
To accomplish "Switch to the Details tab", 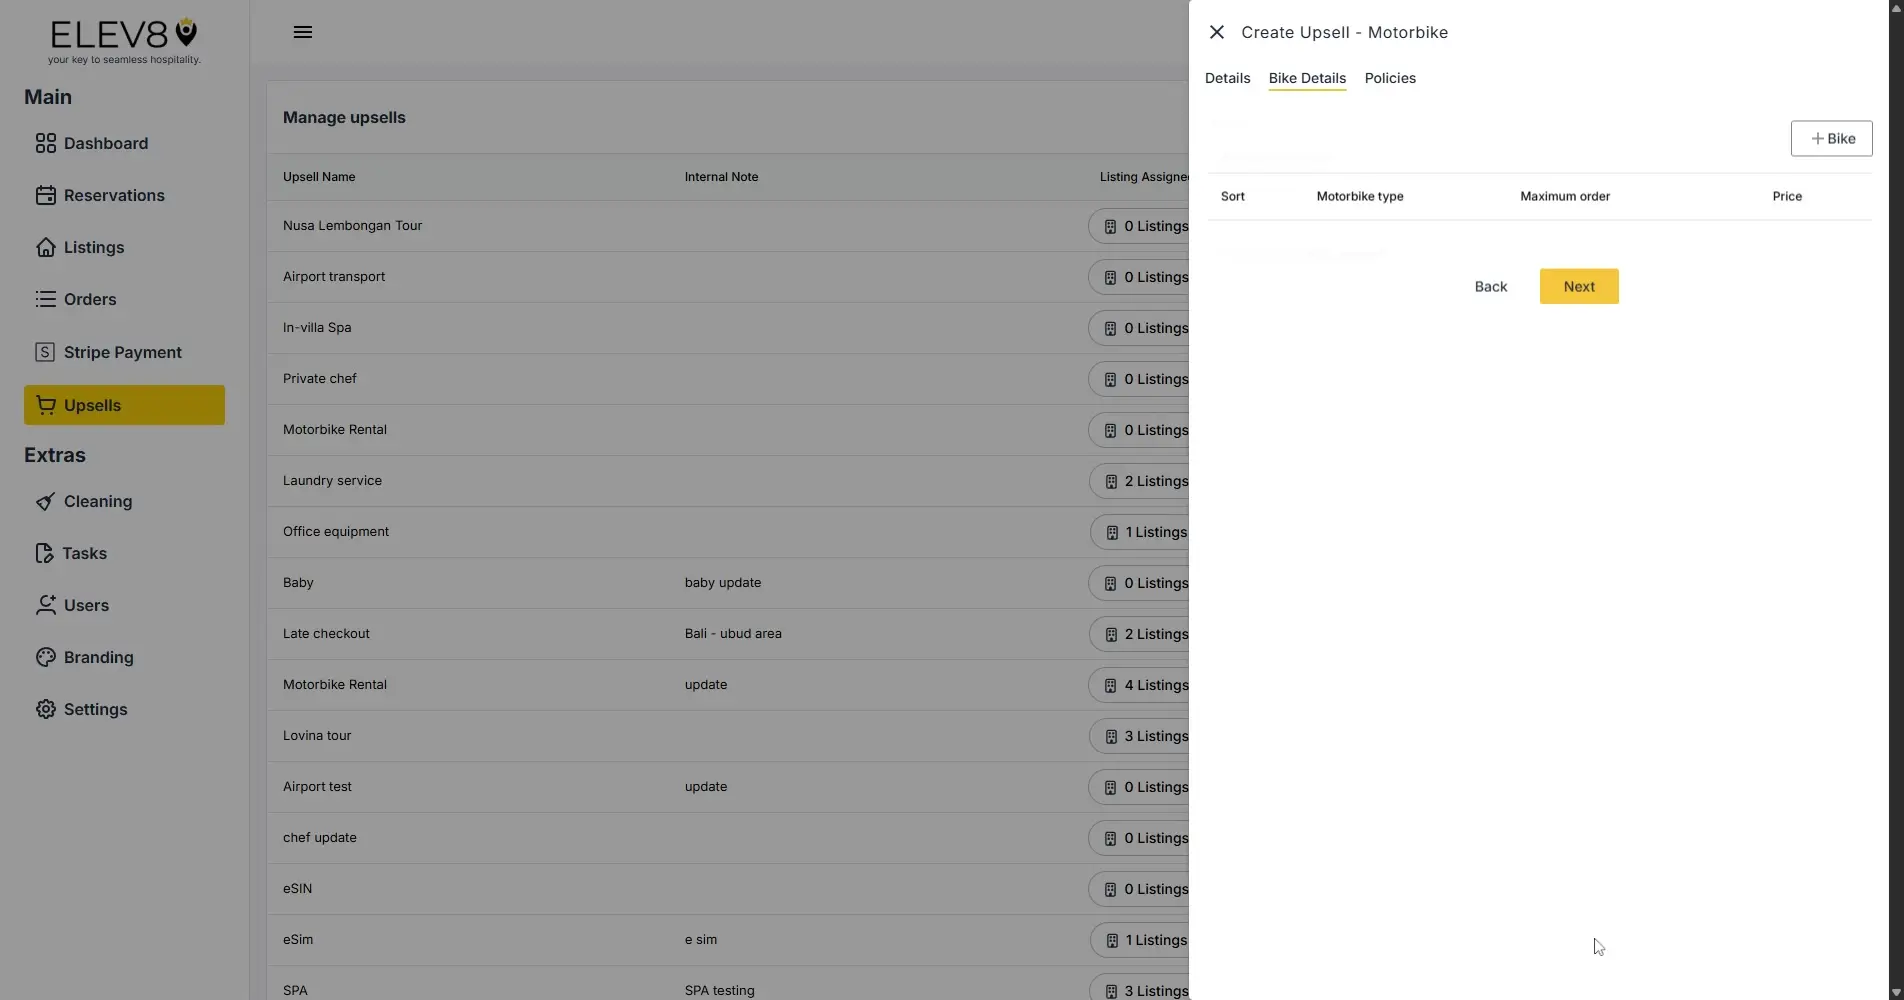I will [x=1226, y=78].
